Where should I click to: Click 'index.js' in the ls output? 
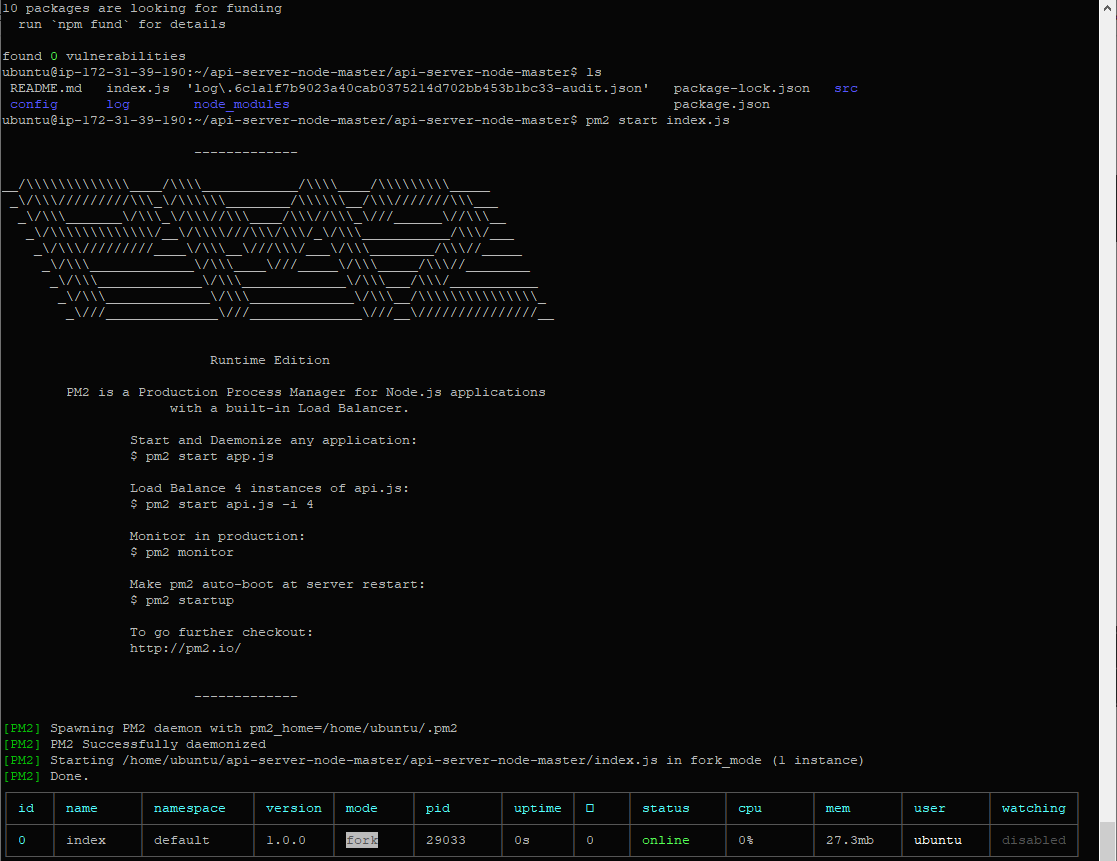click(x=137, y=88)
